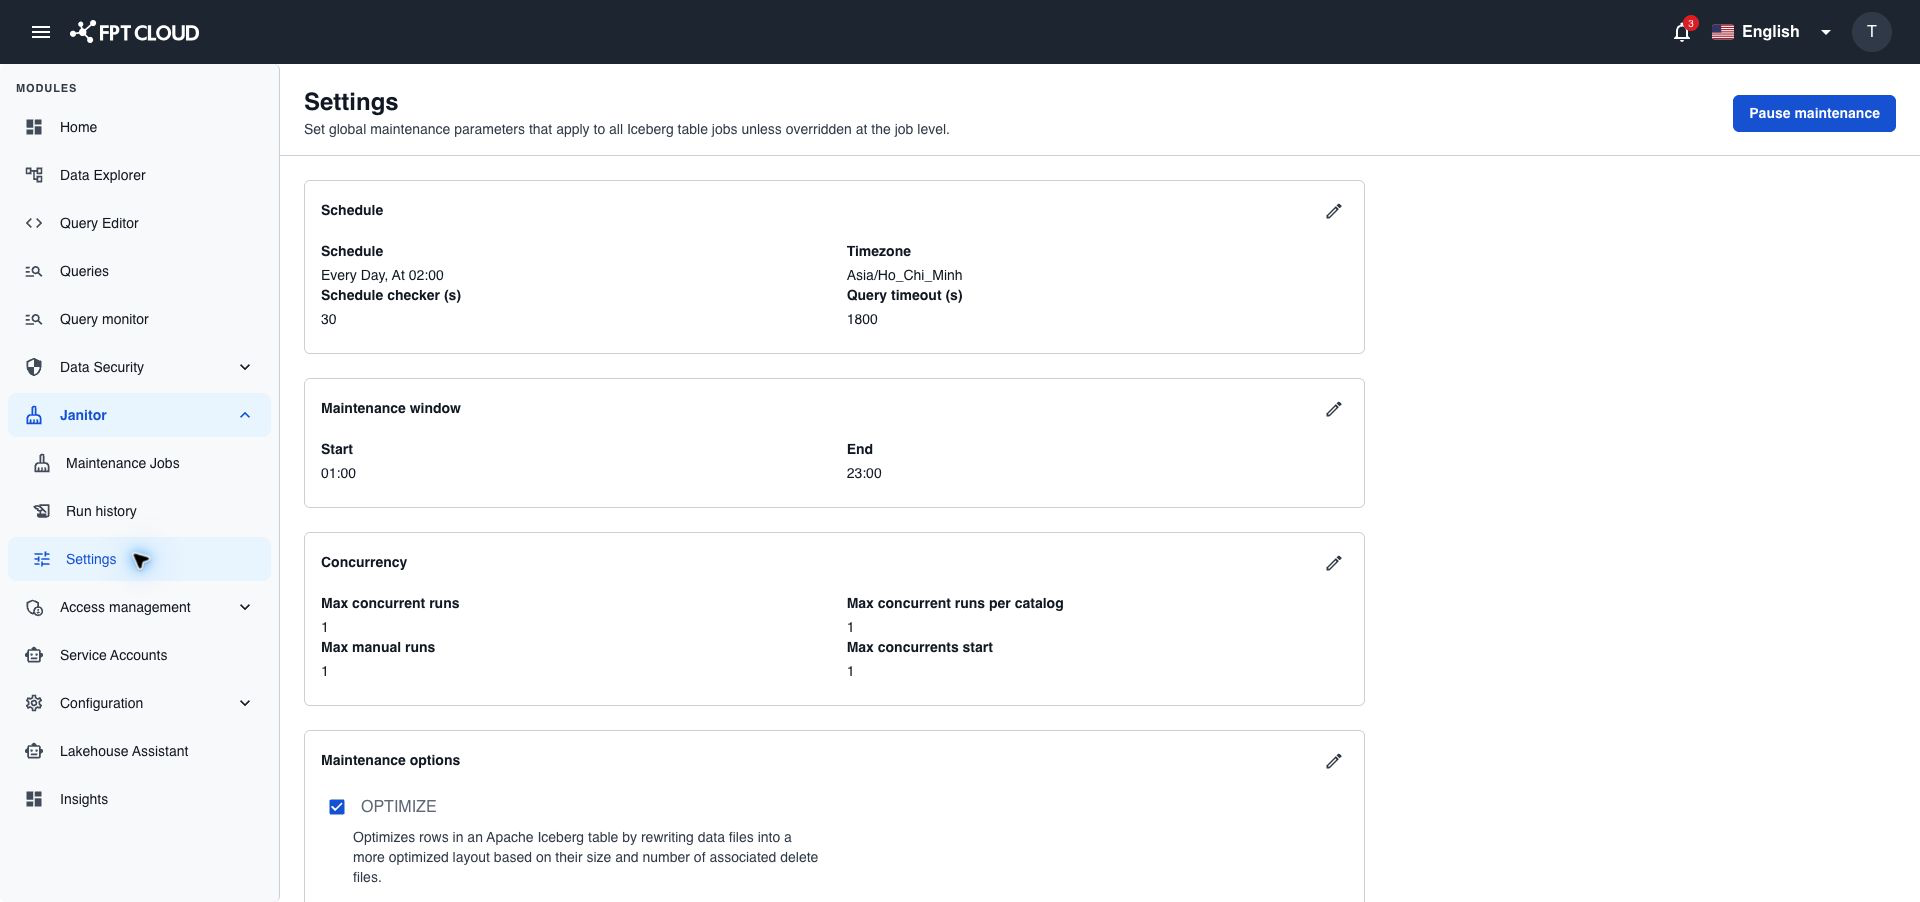The image size is (1920, 902).
Task: Toggle the OPTIMIZE checkbox
Action: click(337, 807)
